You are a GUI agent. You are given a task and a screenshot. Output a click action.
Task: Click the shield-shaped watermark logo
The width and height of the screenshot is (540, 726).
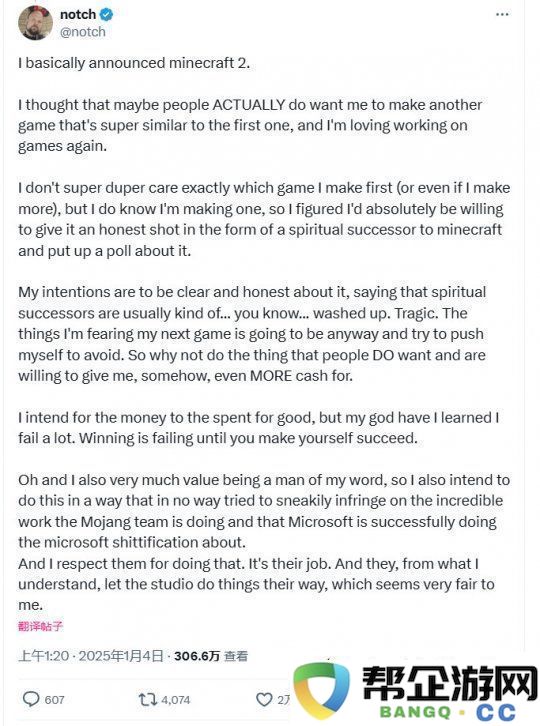[x=322, y=690]
